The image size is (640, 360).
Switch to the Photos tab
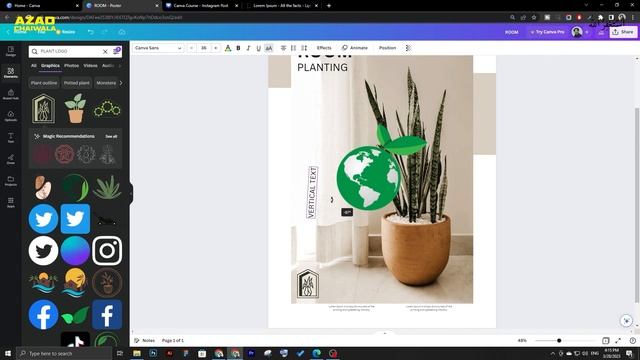click(71, 65)
